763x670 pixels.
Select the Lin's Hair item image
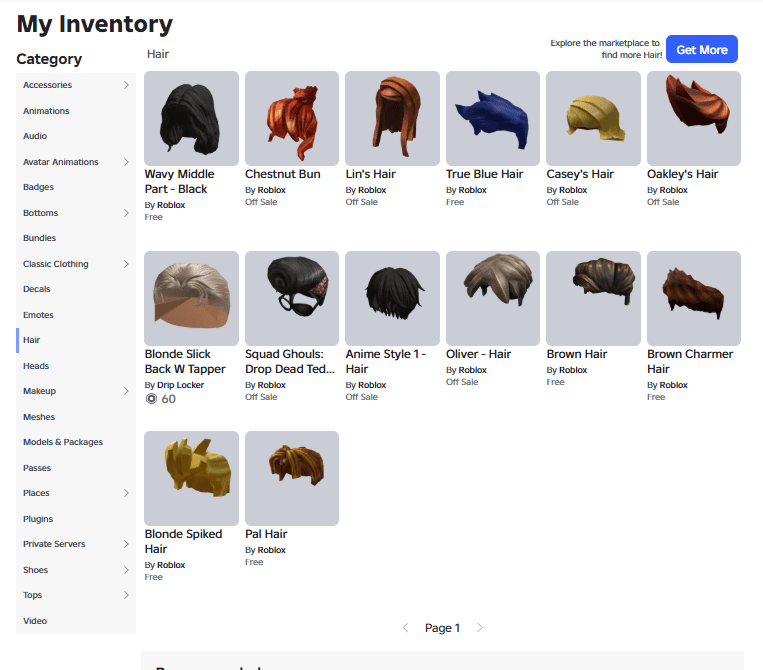click(392, 118)
